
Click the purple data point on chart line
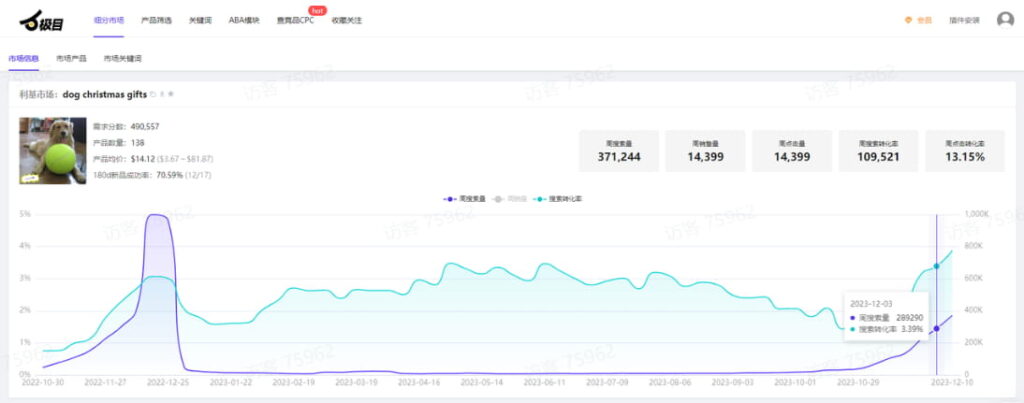click(936, 328)
